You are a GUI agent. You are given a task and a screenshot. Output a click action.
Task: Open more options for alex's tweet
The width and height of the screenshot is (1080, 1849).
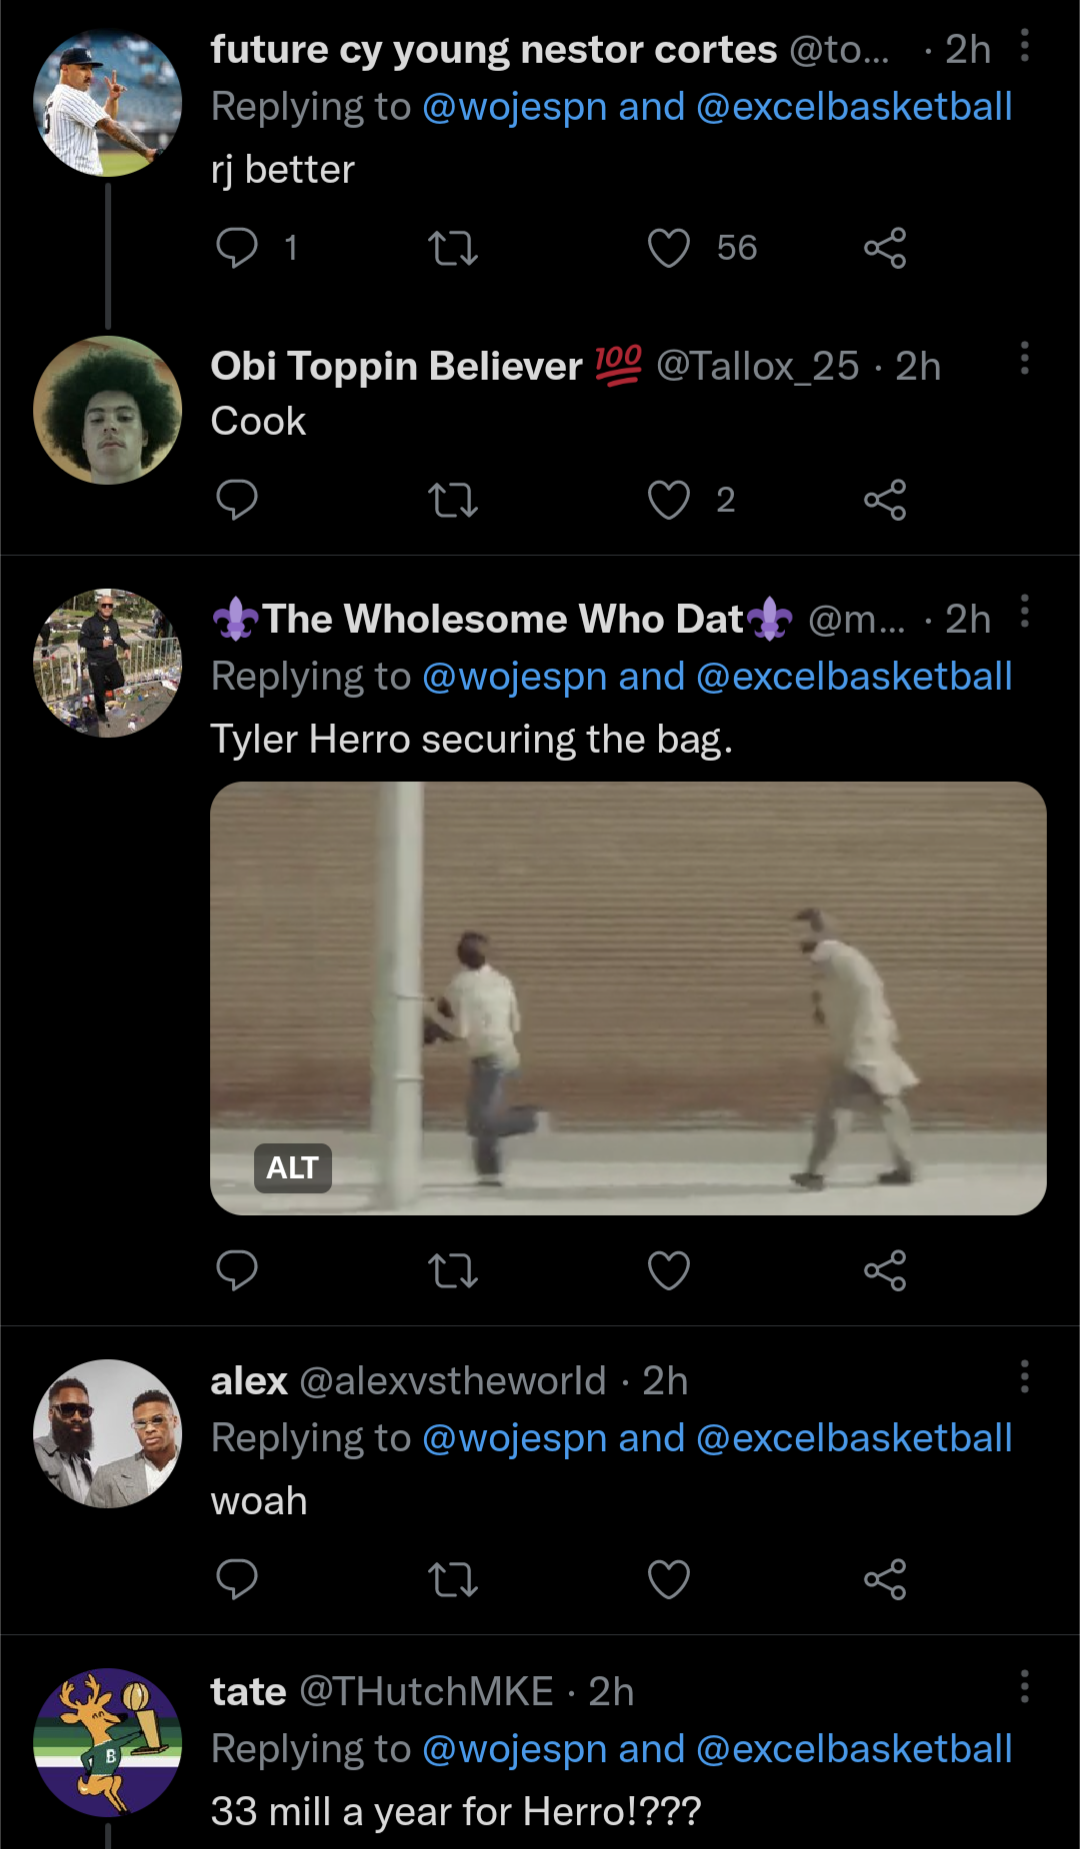pyautogui.click(x=1024, y=1377)
